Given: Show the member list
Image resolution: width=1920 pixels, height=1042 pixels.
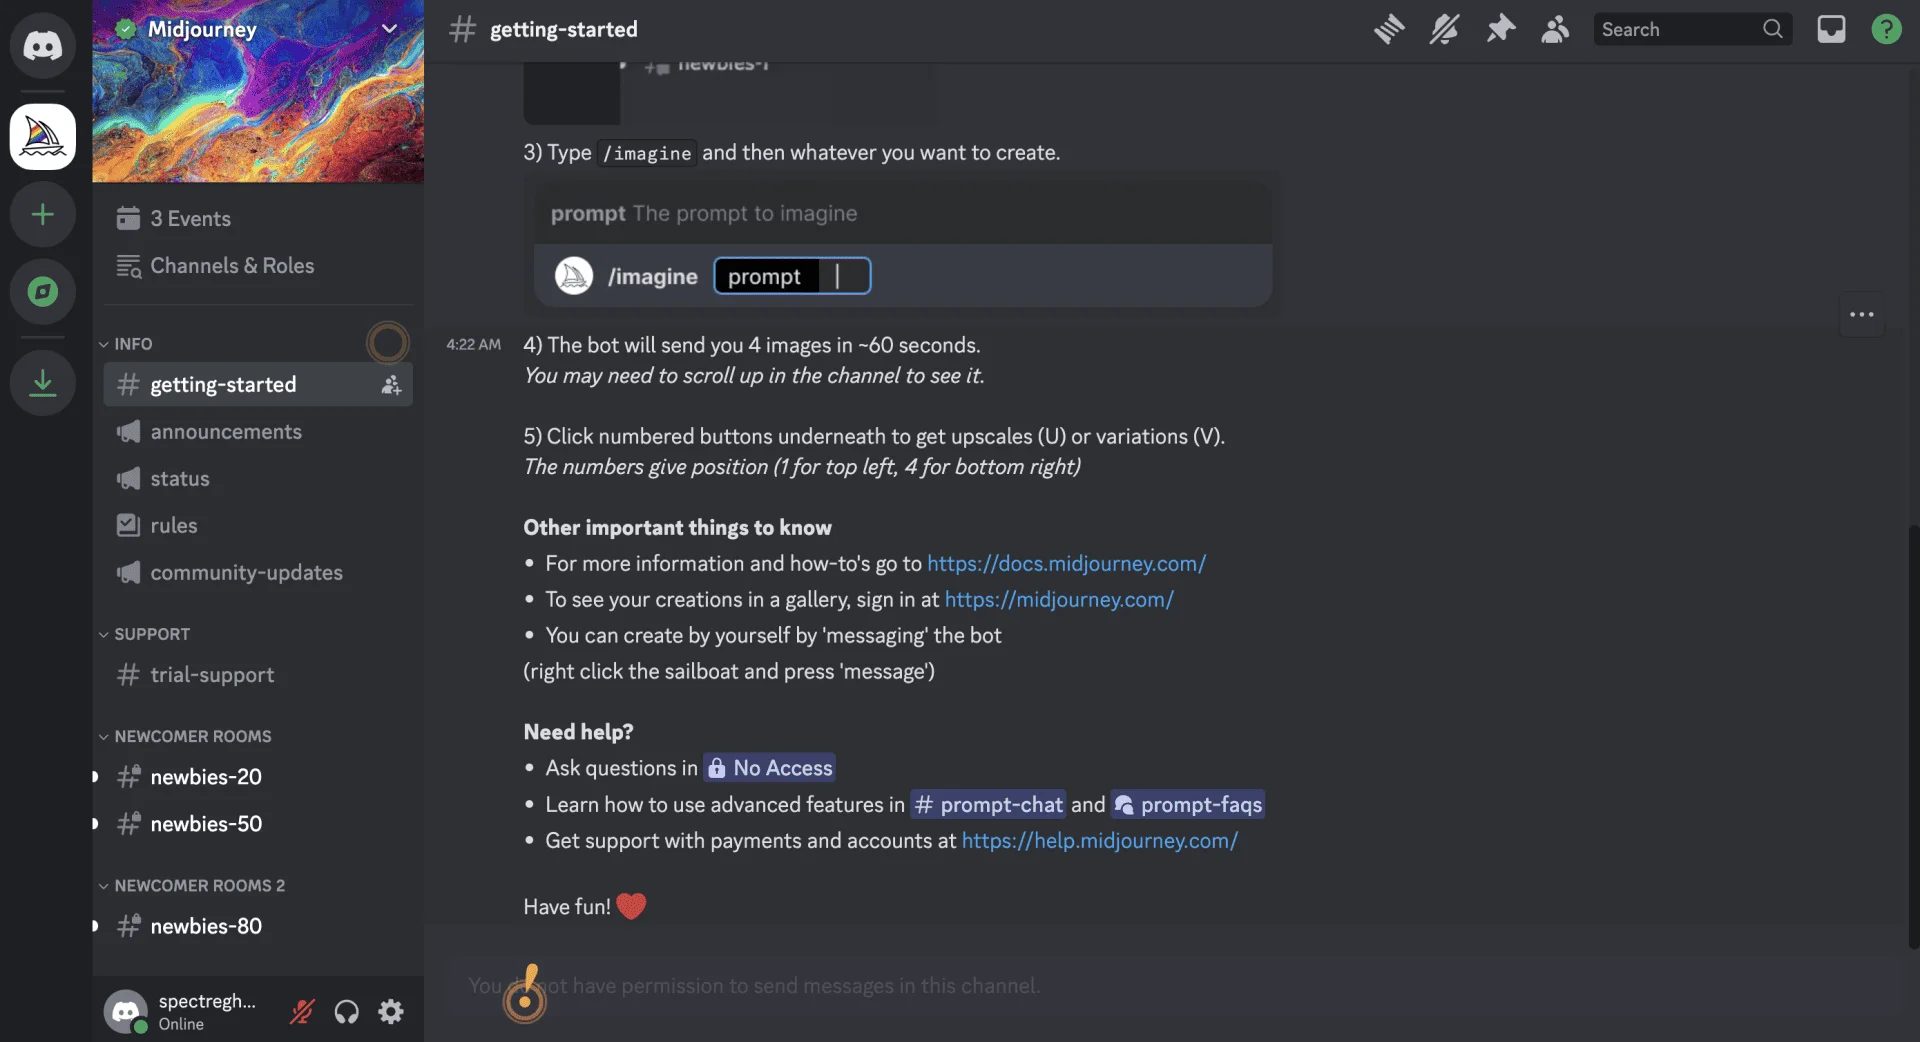Looking at the screenshot, I should pos(1555,30).
